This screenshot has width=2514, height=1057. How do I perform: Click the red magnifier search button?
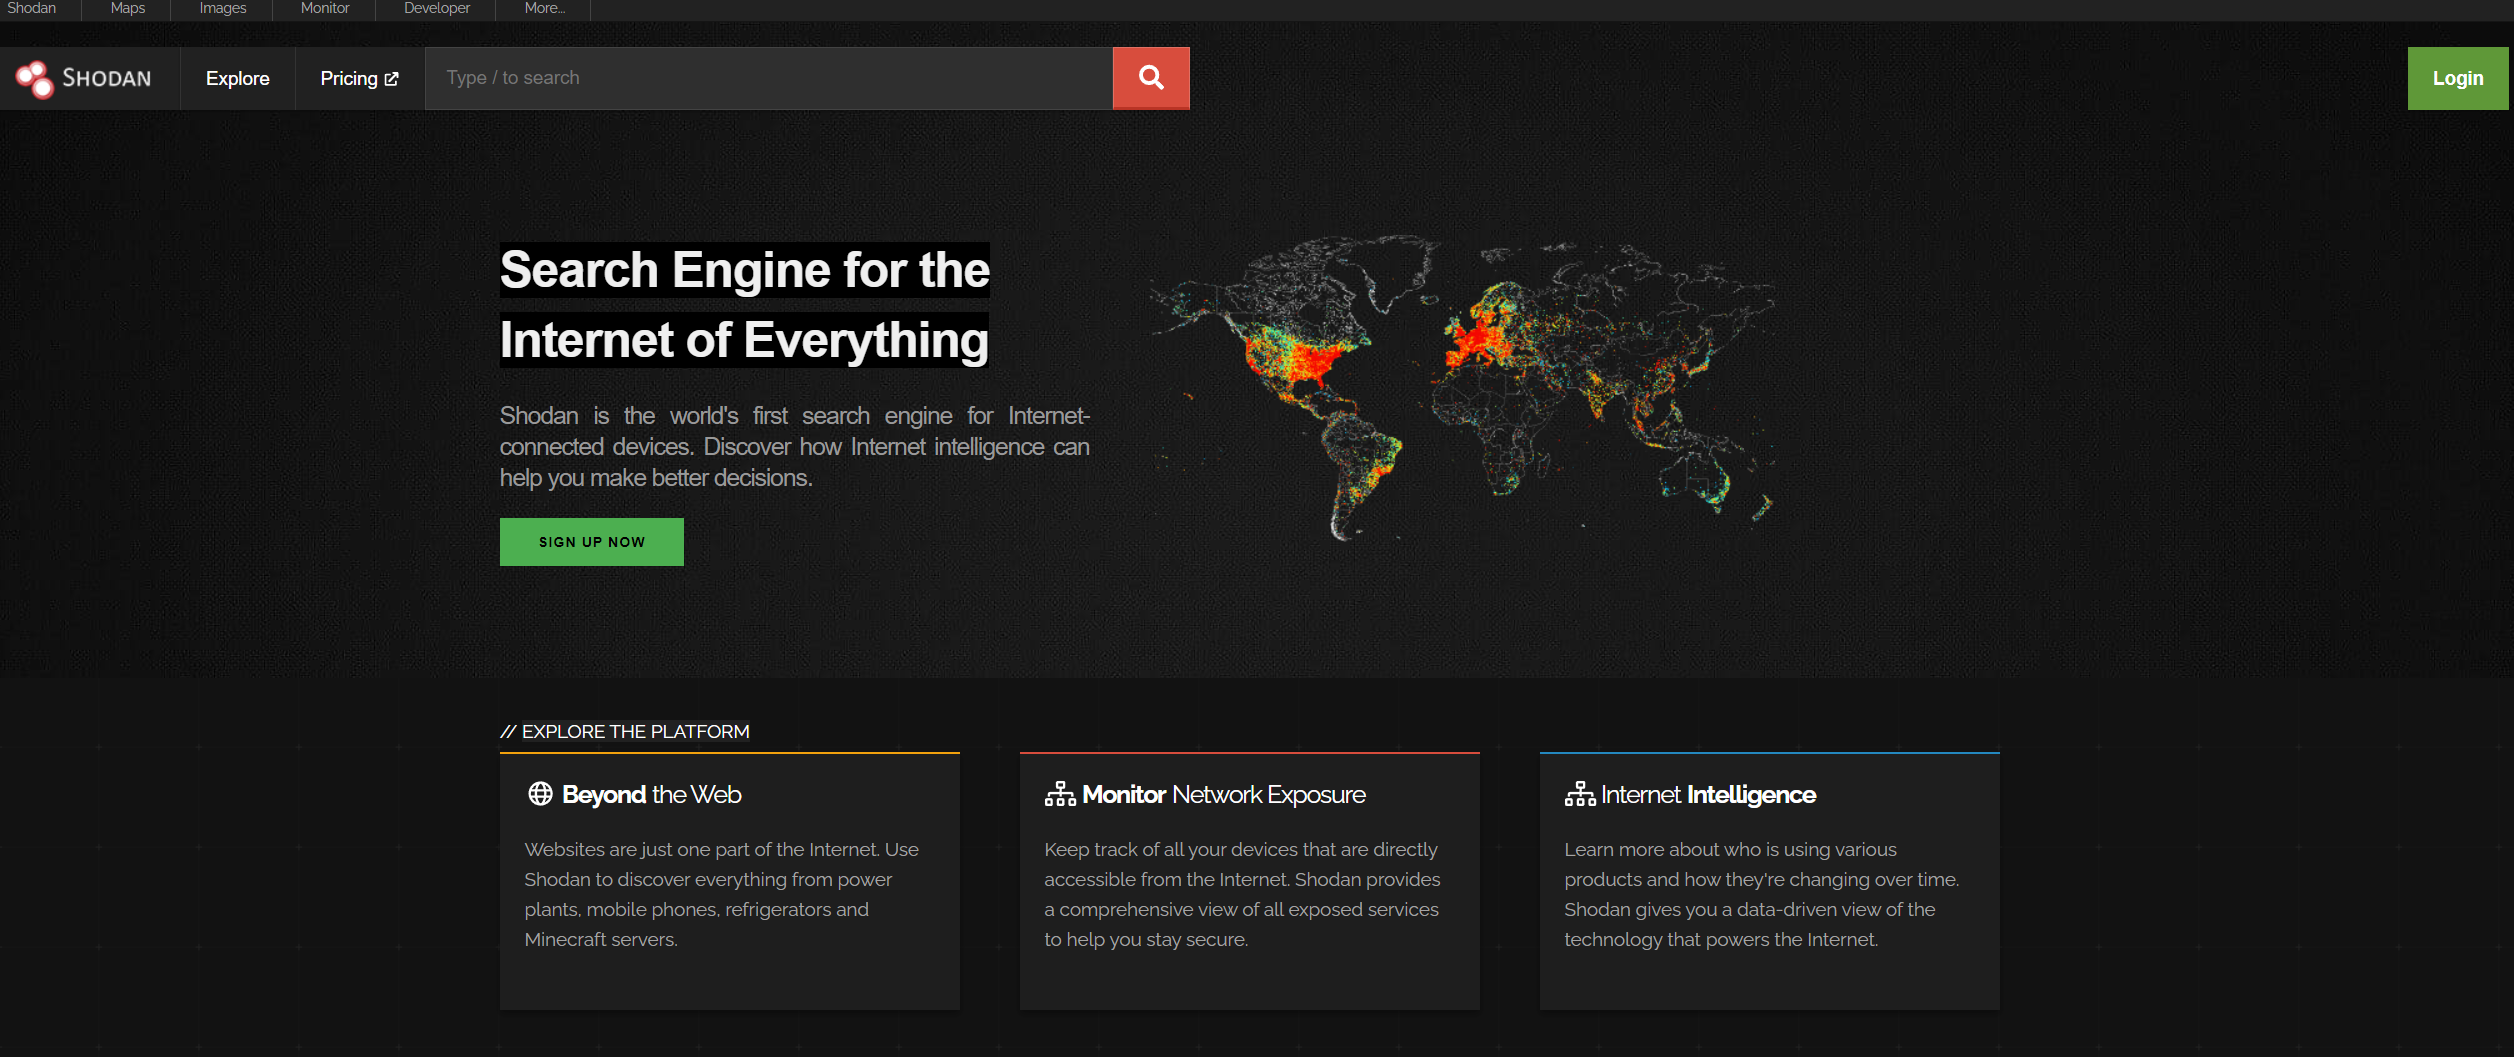(x=1151, y=78)
